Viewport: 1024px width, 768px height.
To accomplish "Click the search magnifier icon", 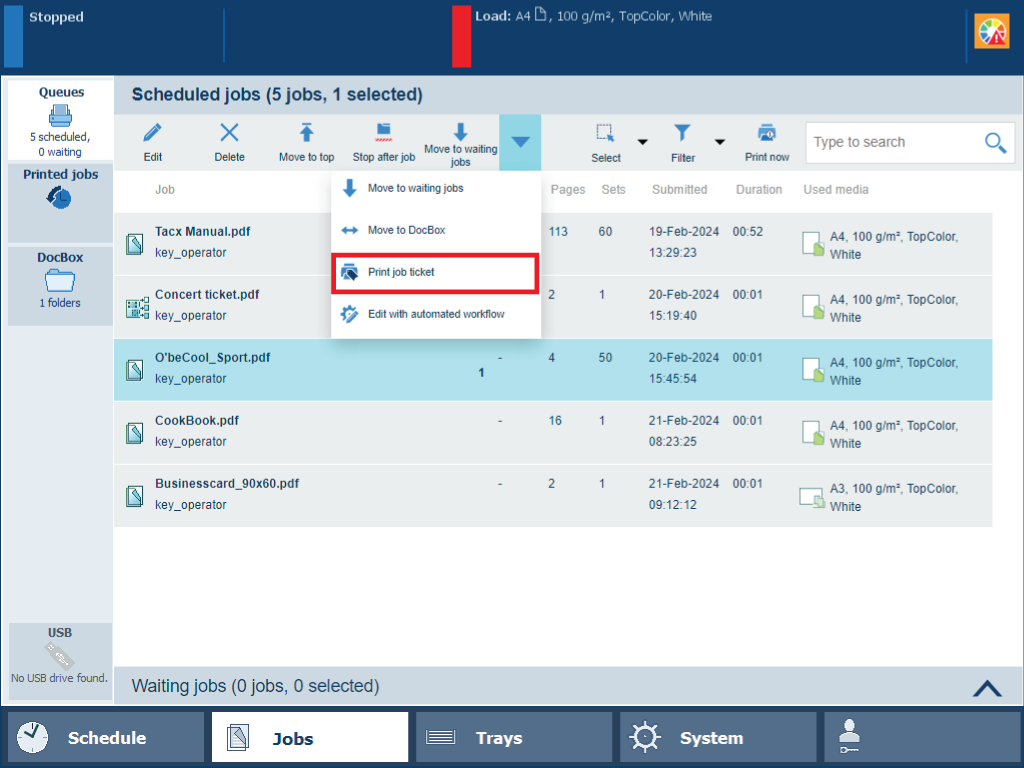I will pos(995,143).
